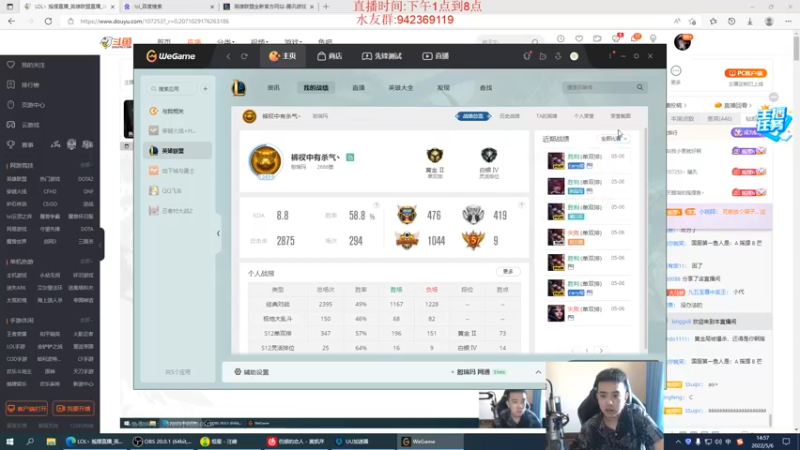
Task: Select 与我相关 in WeGame sidebar
Action: tap(178, 111)
